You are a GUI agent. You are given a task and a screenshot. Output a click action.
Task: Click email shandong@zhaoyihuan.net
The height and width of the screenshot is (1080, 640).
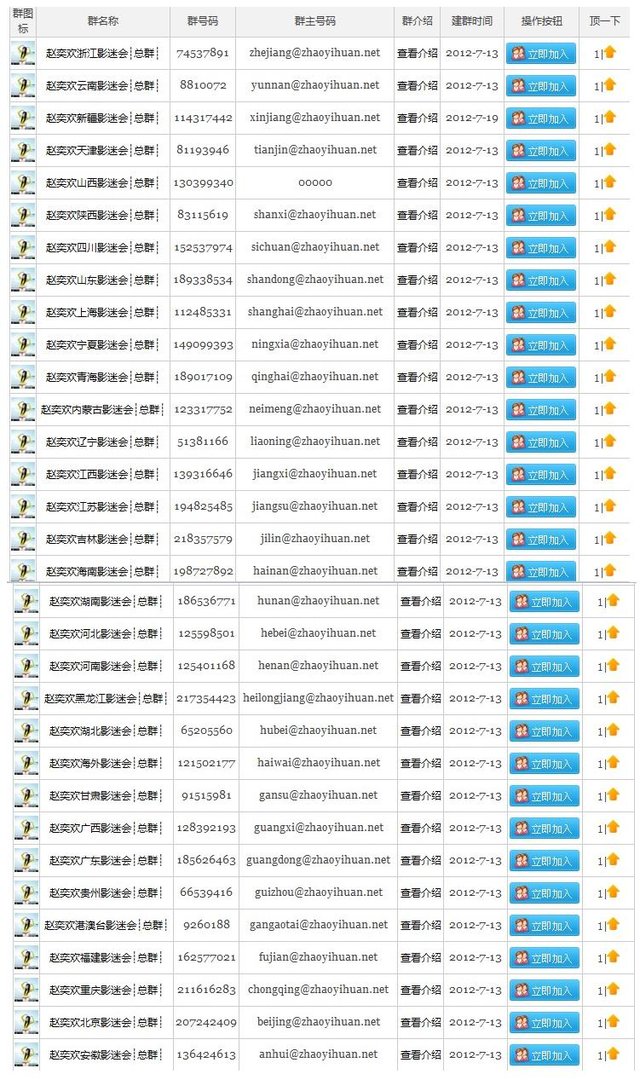pyautogui.click(x=315, y=280)
